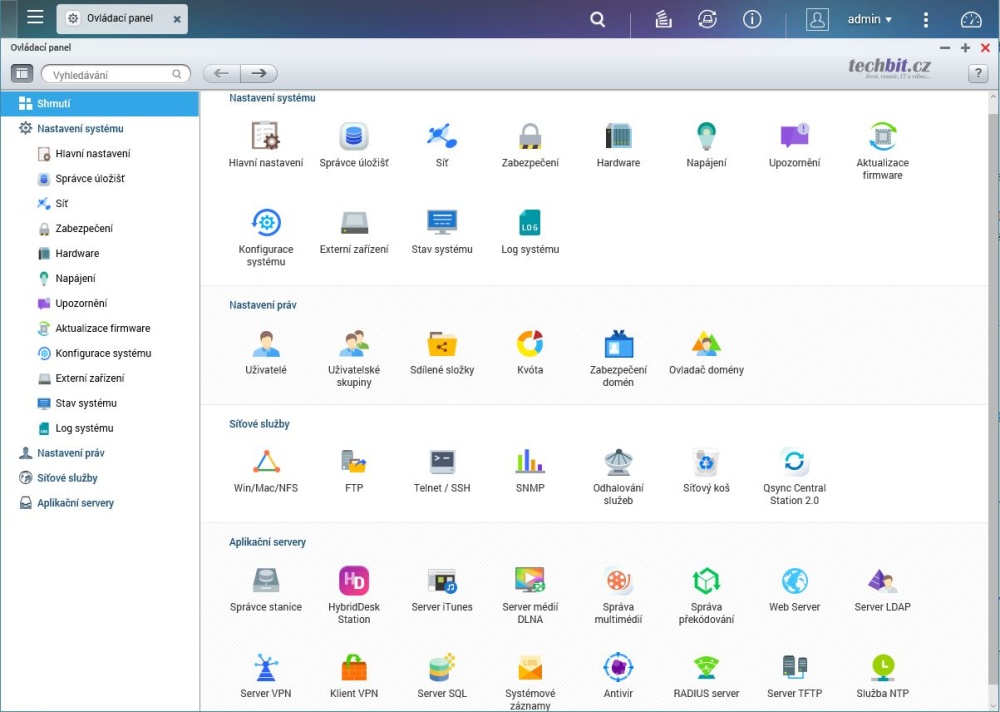This screenshot has width=1000, height=712.
Task: Expand Nastavení práv in the sidebar
Action: tap(70, 453)
